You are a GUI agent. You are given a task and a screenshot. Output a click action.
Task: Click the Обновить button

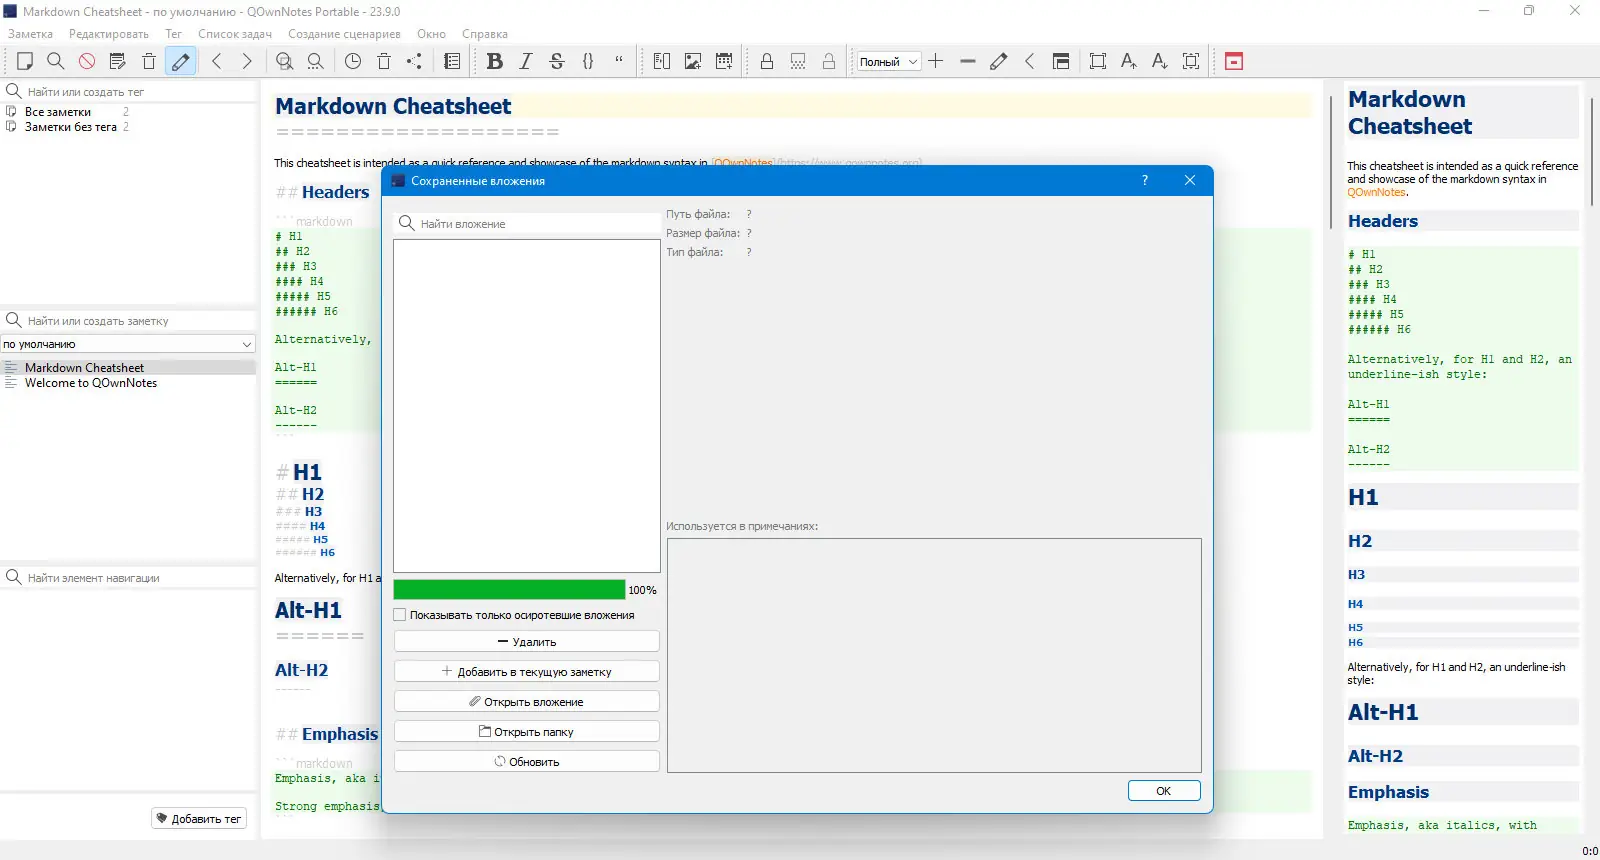(527, 762)
